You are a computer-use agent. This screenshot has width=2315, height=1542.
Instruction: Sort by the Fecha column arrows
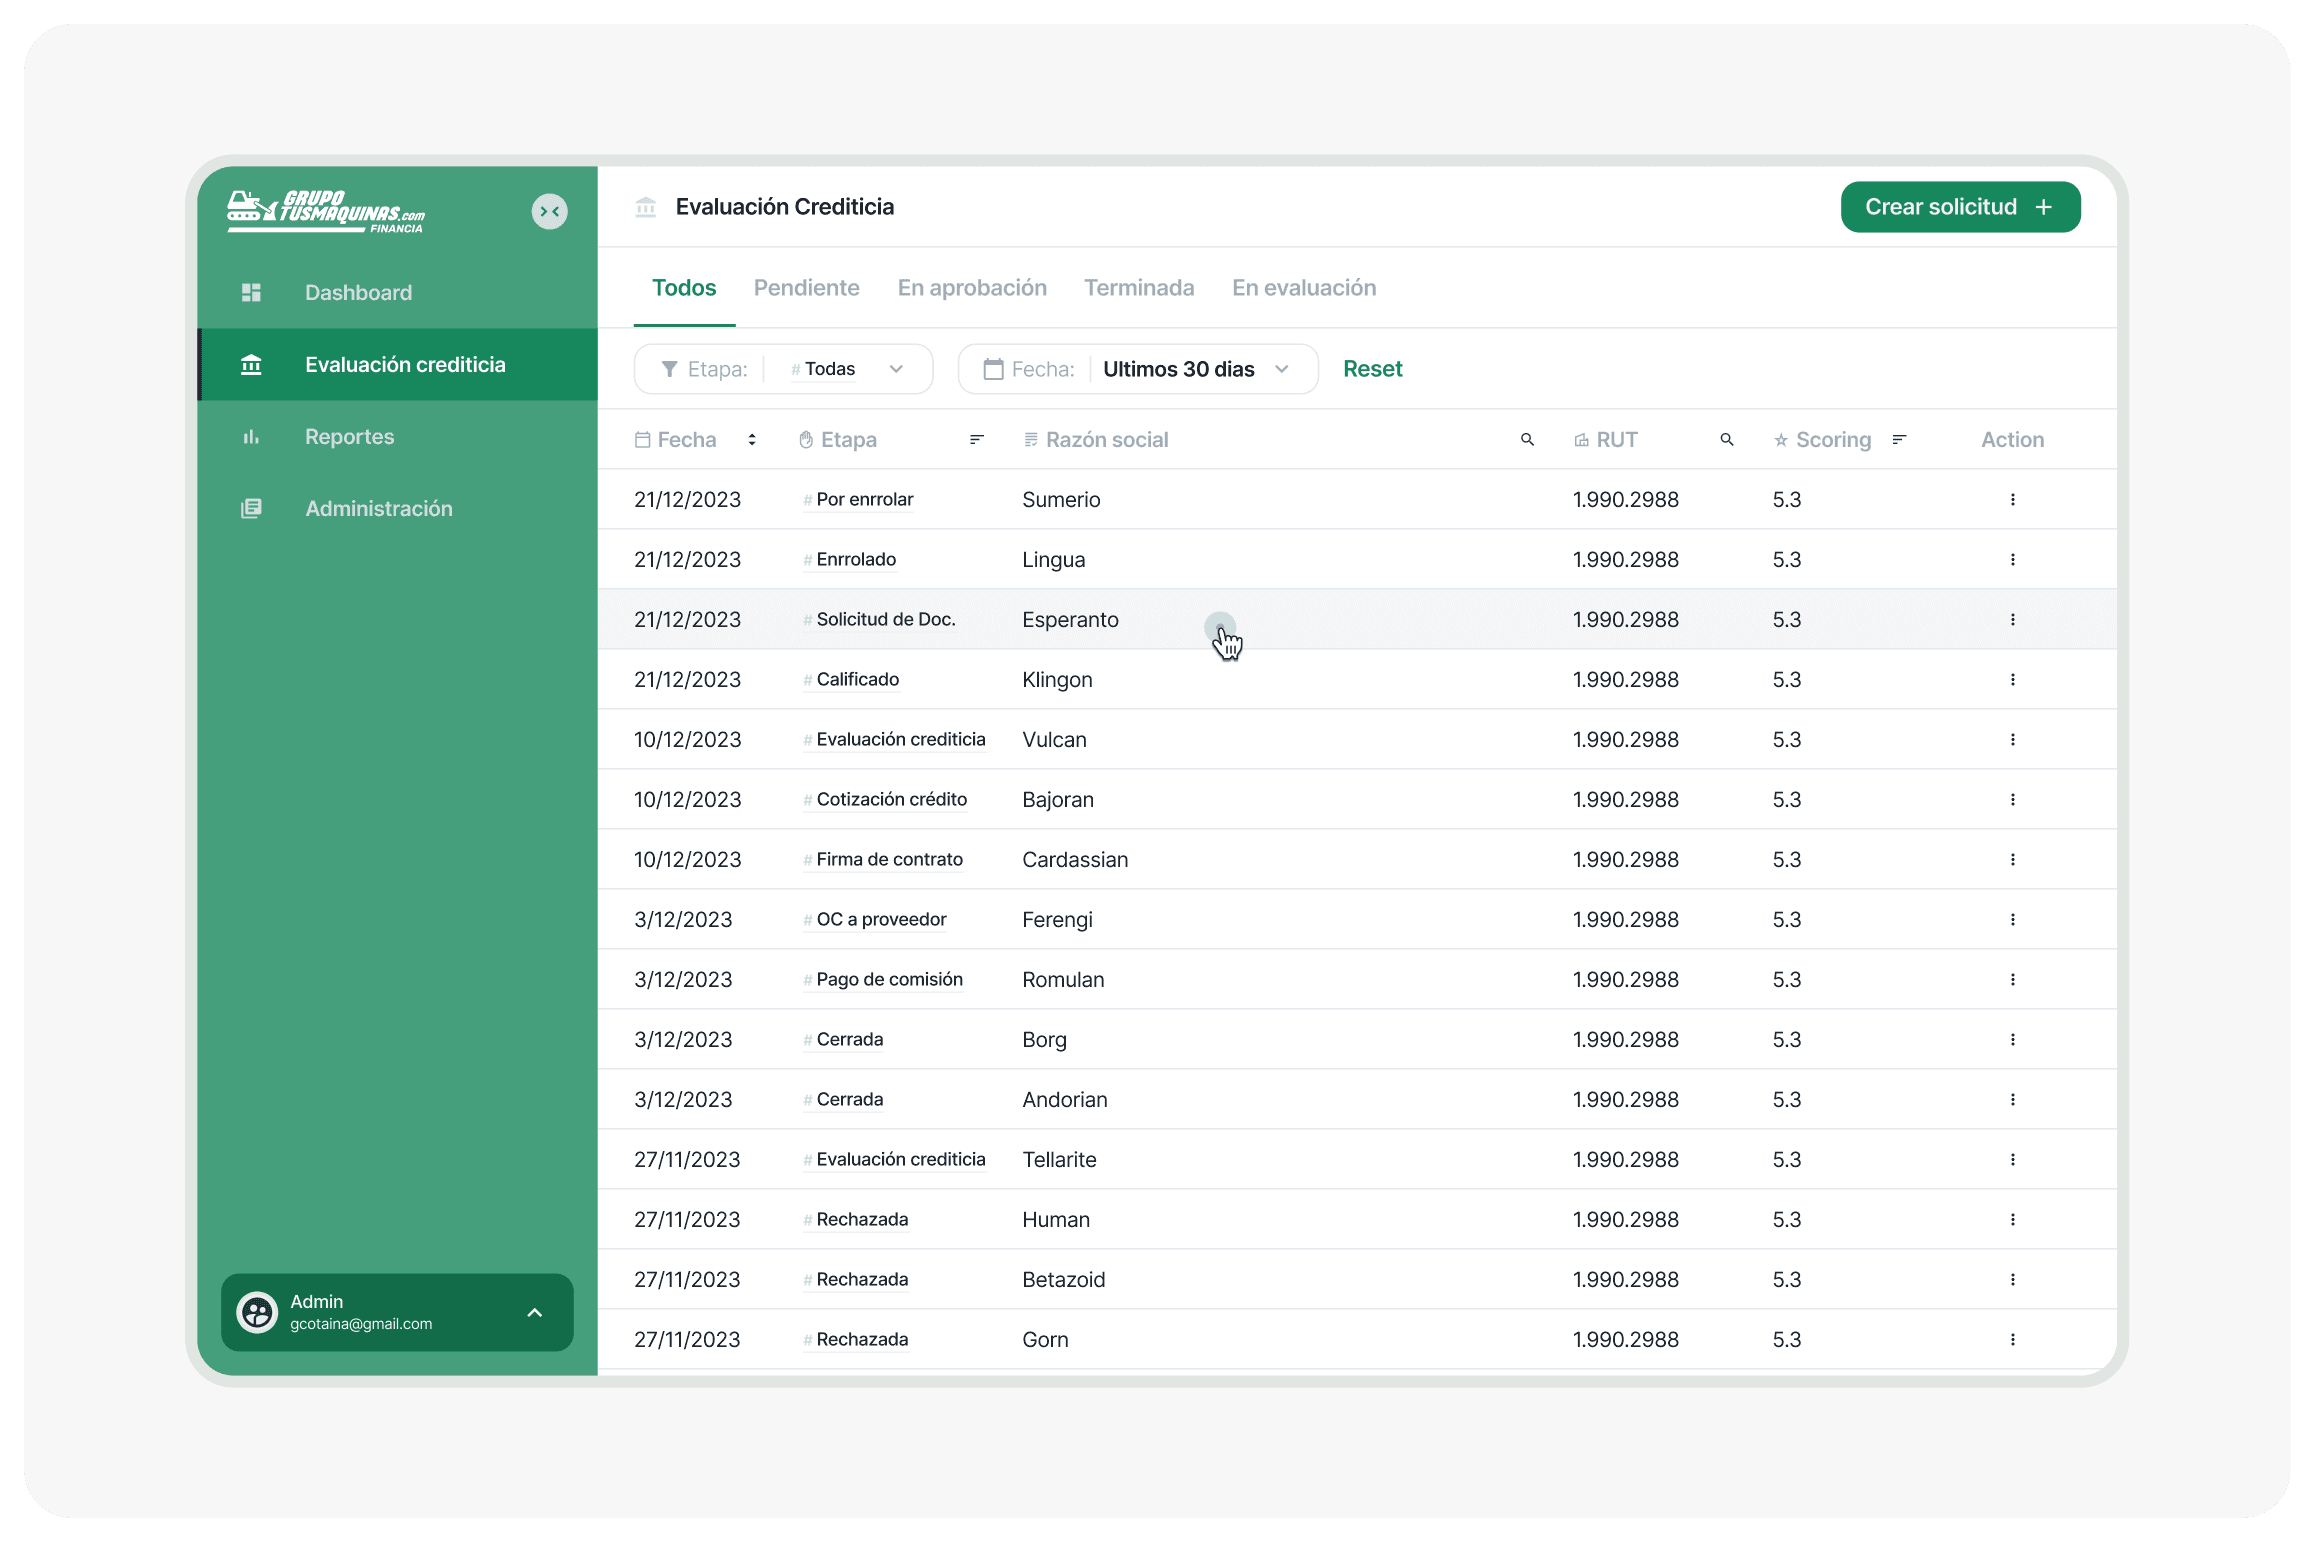tap(752, 439)
